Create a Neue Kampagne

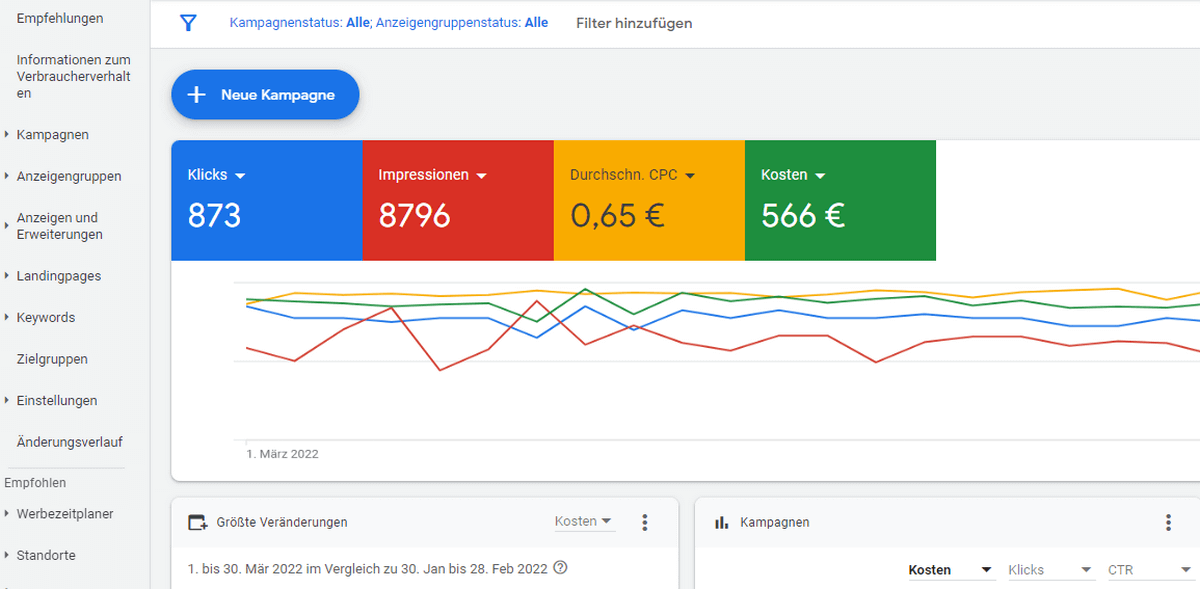[265, 95]
